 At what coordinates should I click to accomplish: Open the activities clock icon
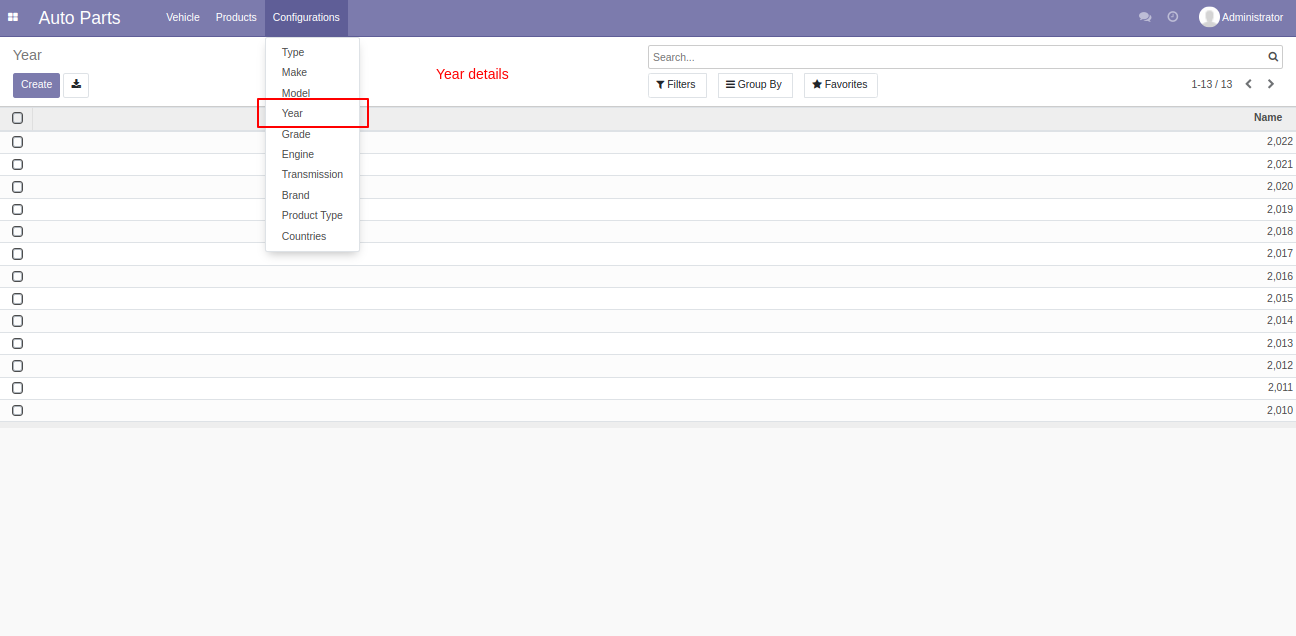pos(1173,17)
